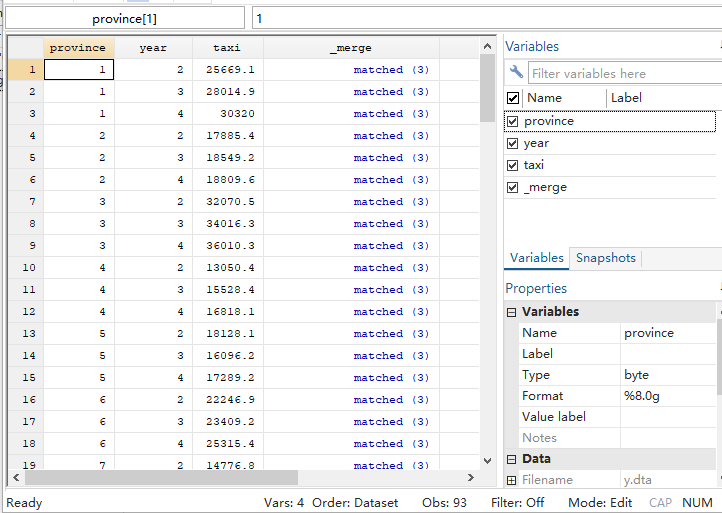Screen dimensions: 722x513
Task: Select row number 10 header
Action: click(26, 268)
